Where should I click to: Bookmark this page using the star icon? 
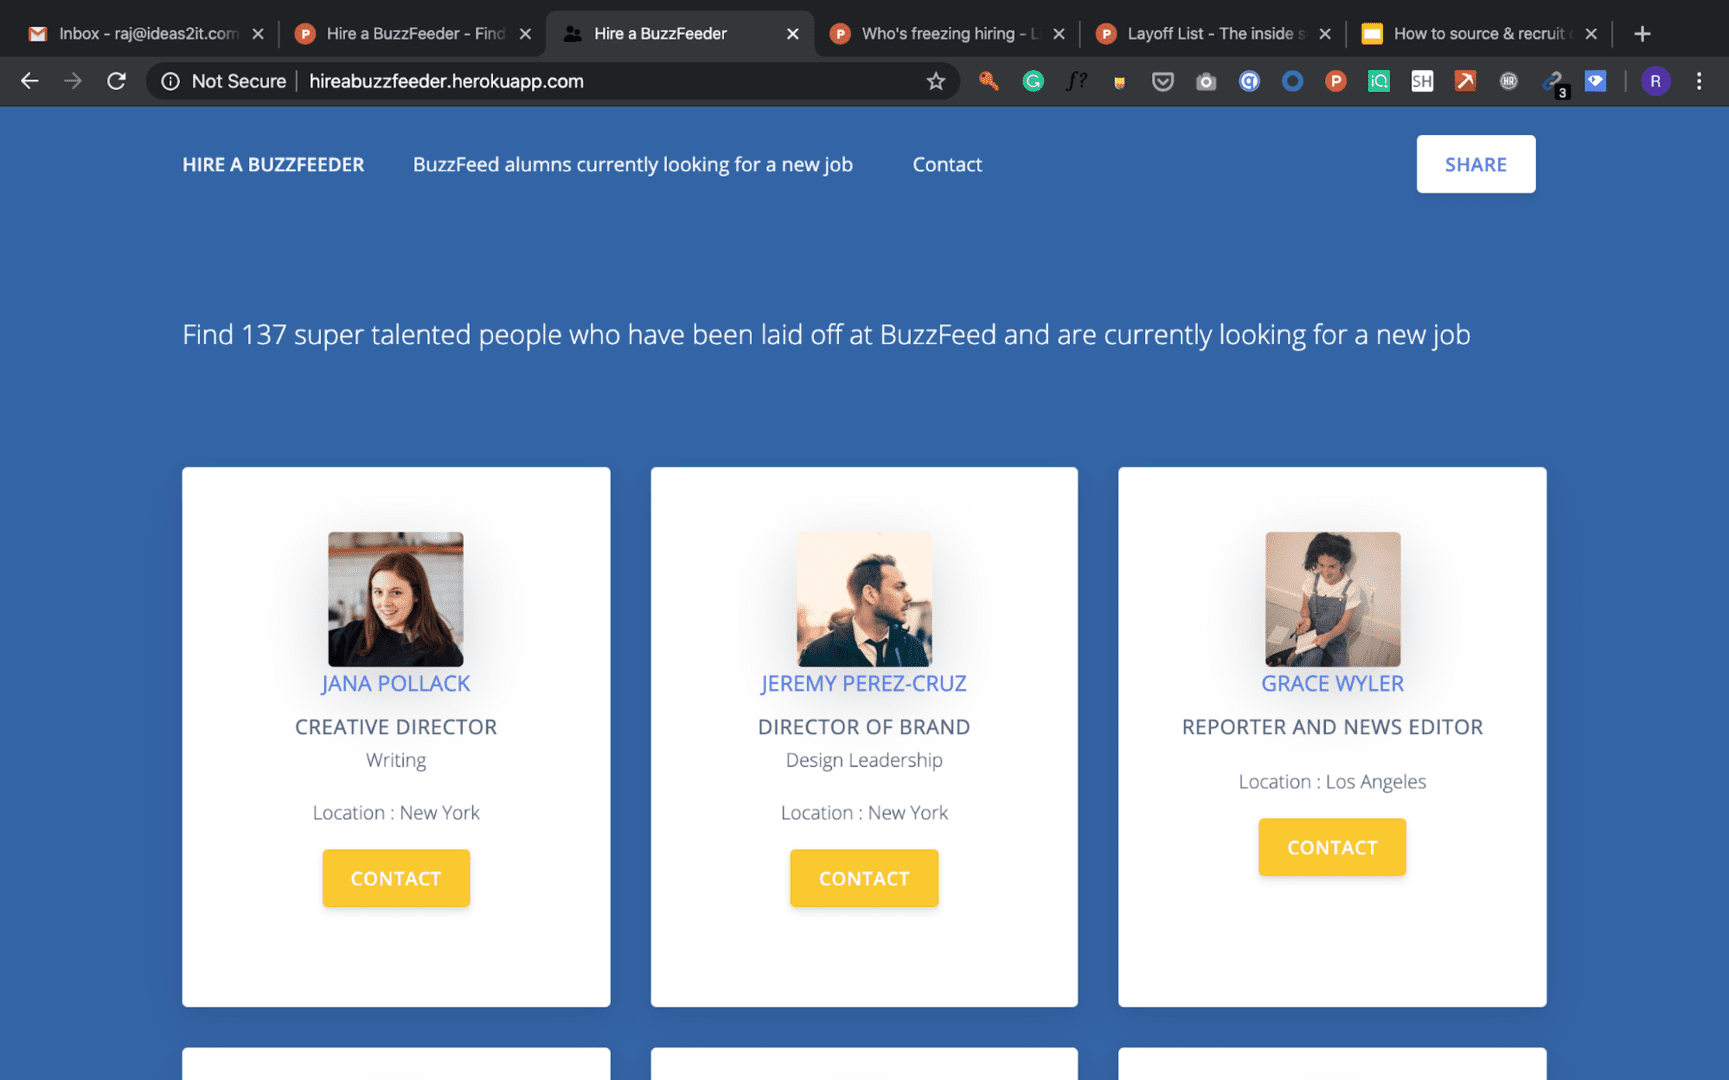tap(936, 81)
